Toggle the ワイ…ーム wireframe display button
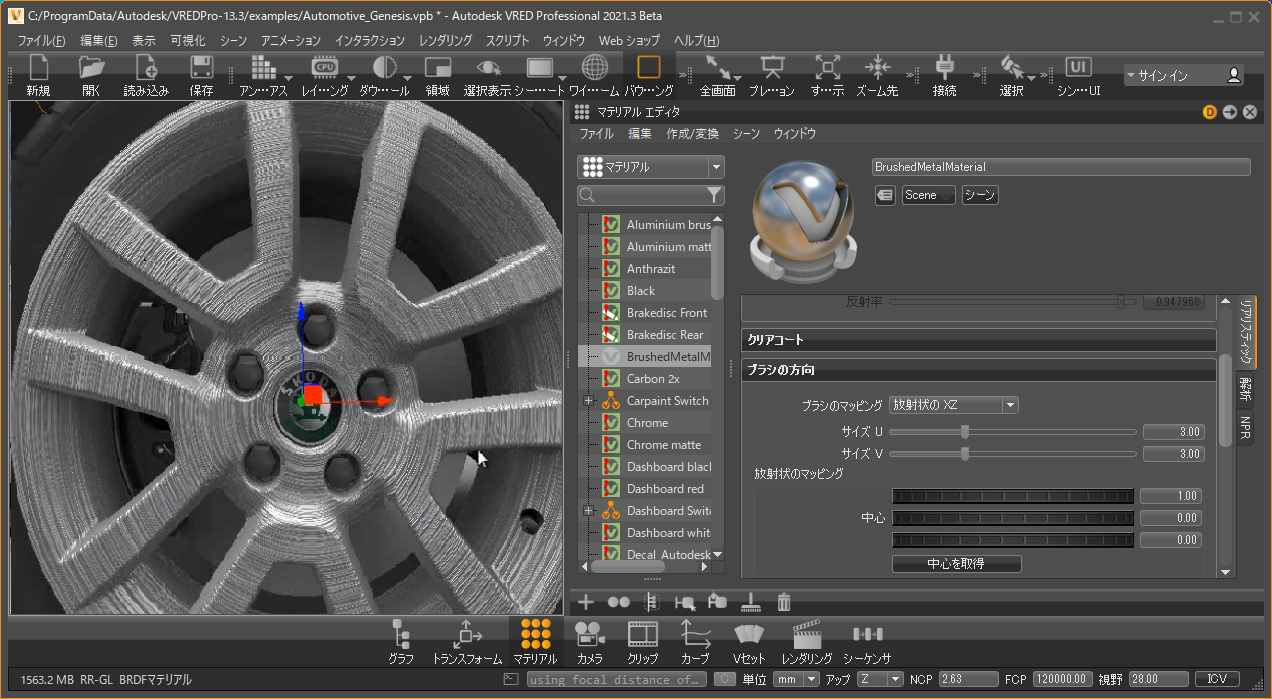Viewport: 1272px width, 699px height. (594, 69)
